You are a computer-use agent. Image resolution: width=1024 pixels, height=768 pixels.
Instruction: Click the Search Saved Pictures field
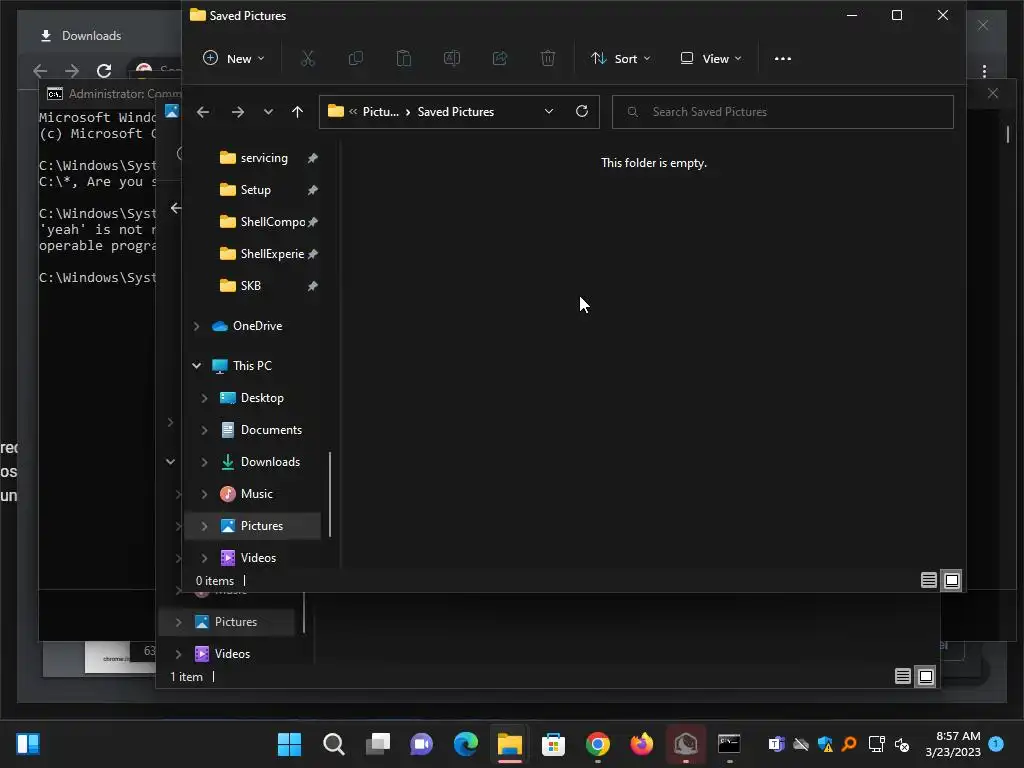pyautogui.click(x=782, y=112)
